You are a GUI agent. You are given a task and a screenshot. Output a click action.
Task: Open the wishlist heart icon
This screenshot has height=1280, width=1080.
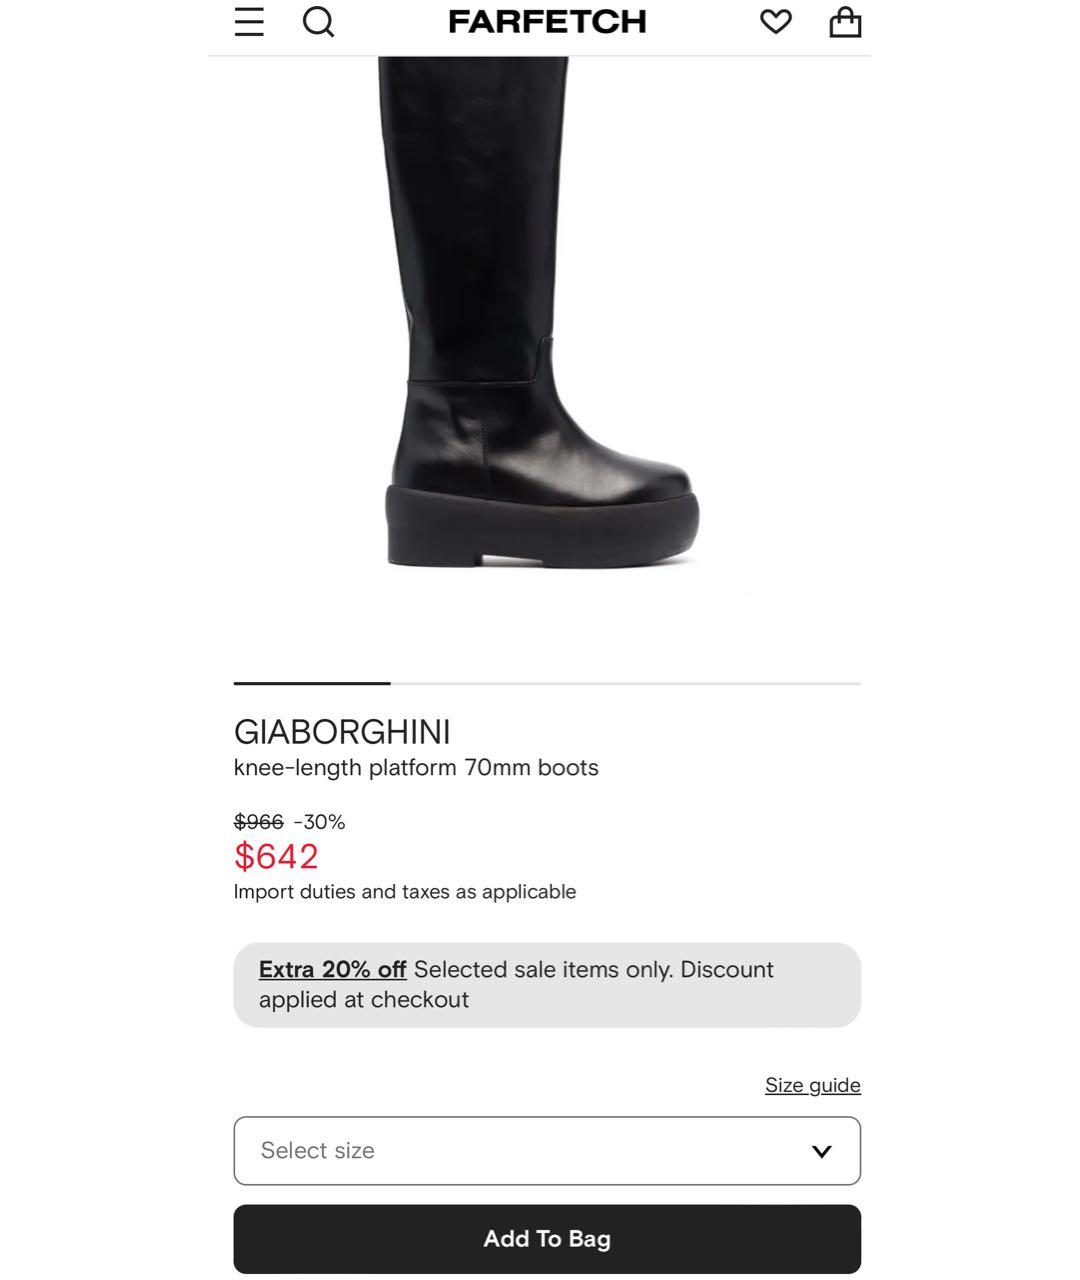(x=775, y=22)
